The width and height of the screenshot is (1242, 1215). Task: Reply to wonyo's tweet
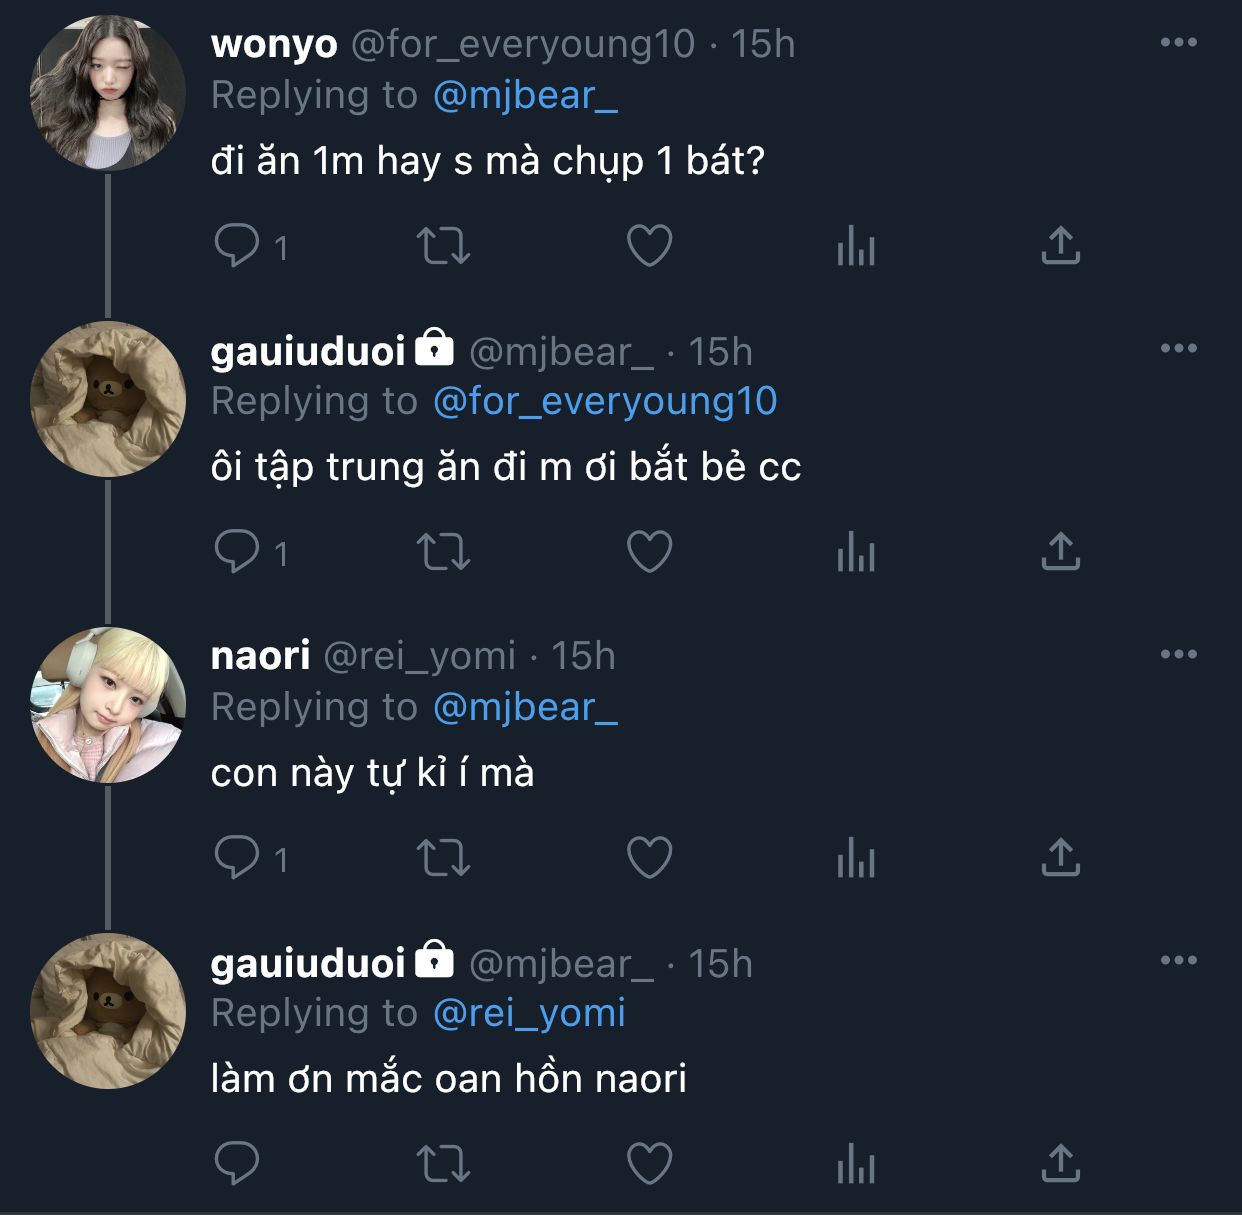tap(237, 246)
